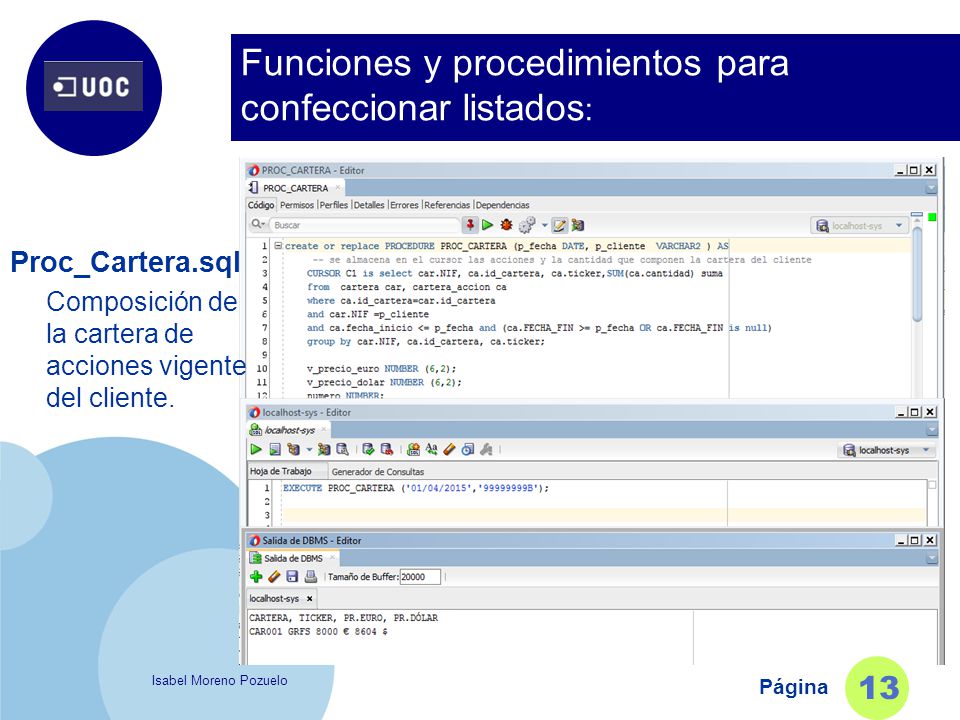Click the UOC logo
This screenshot has height=720, width=960.
click(x=94, y=88)
